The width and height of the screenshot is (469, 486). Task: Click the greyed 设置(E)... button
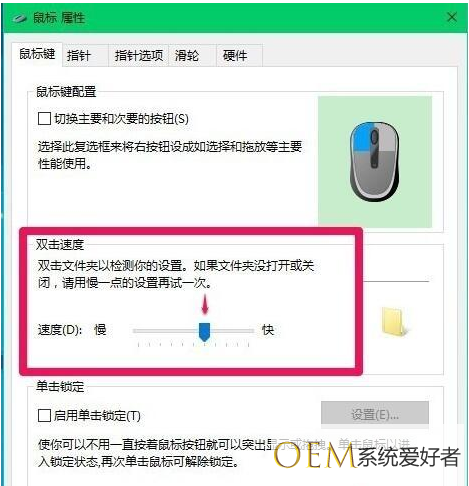[x=375, y=415]
